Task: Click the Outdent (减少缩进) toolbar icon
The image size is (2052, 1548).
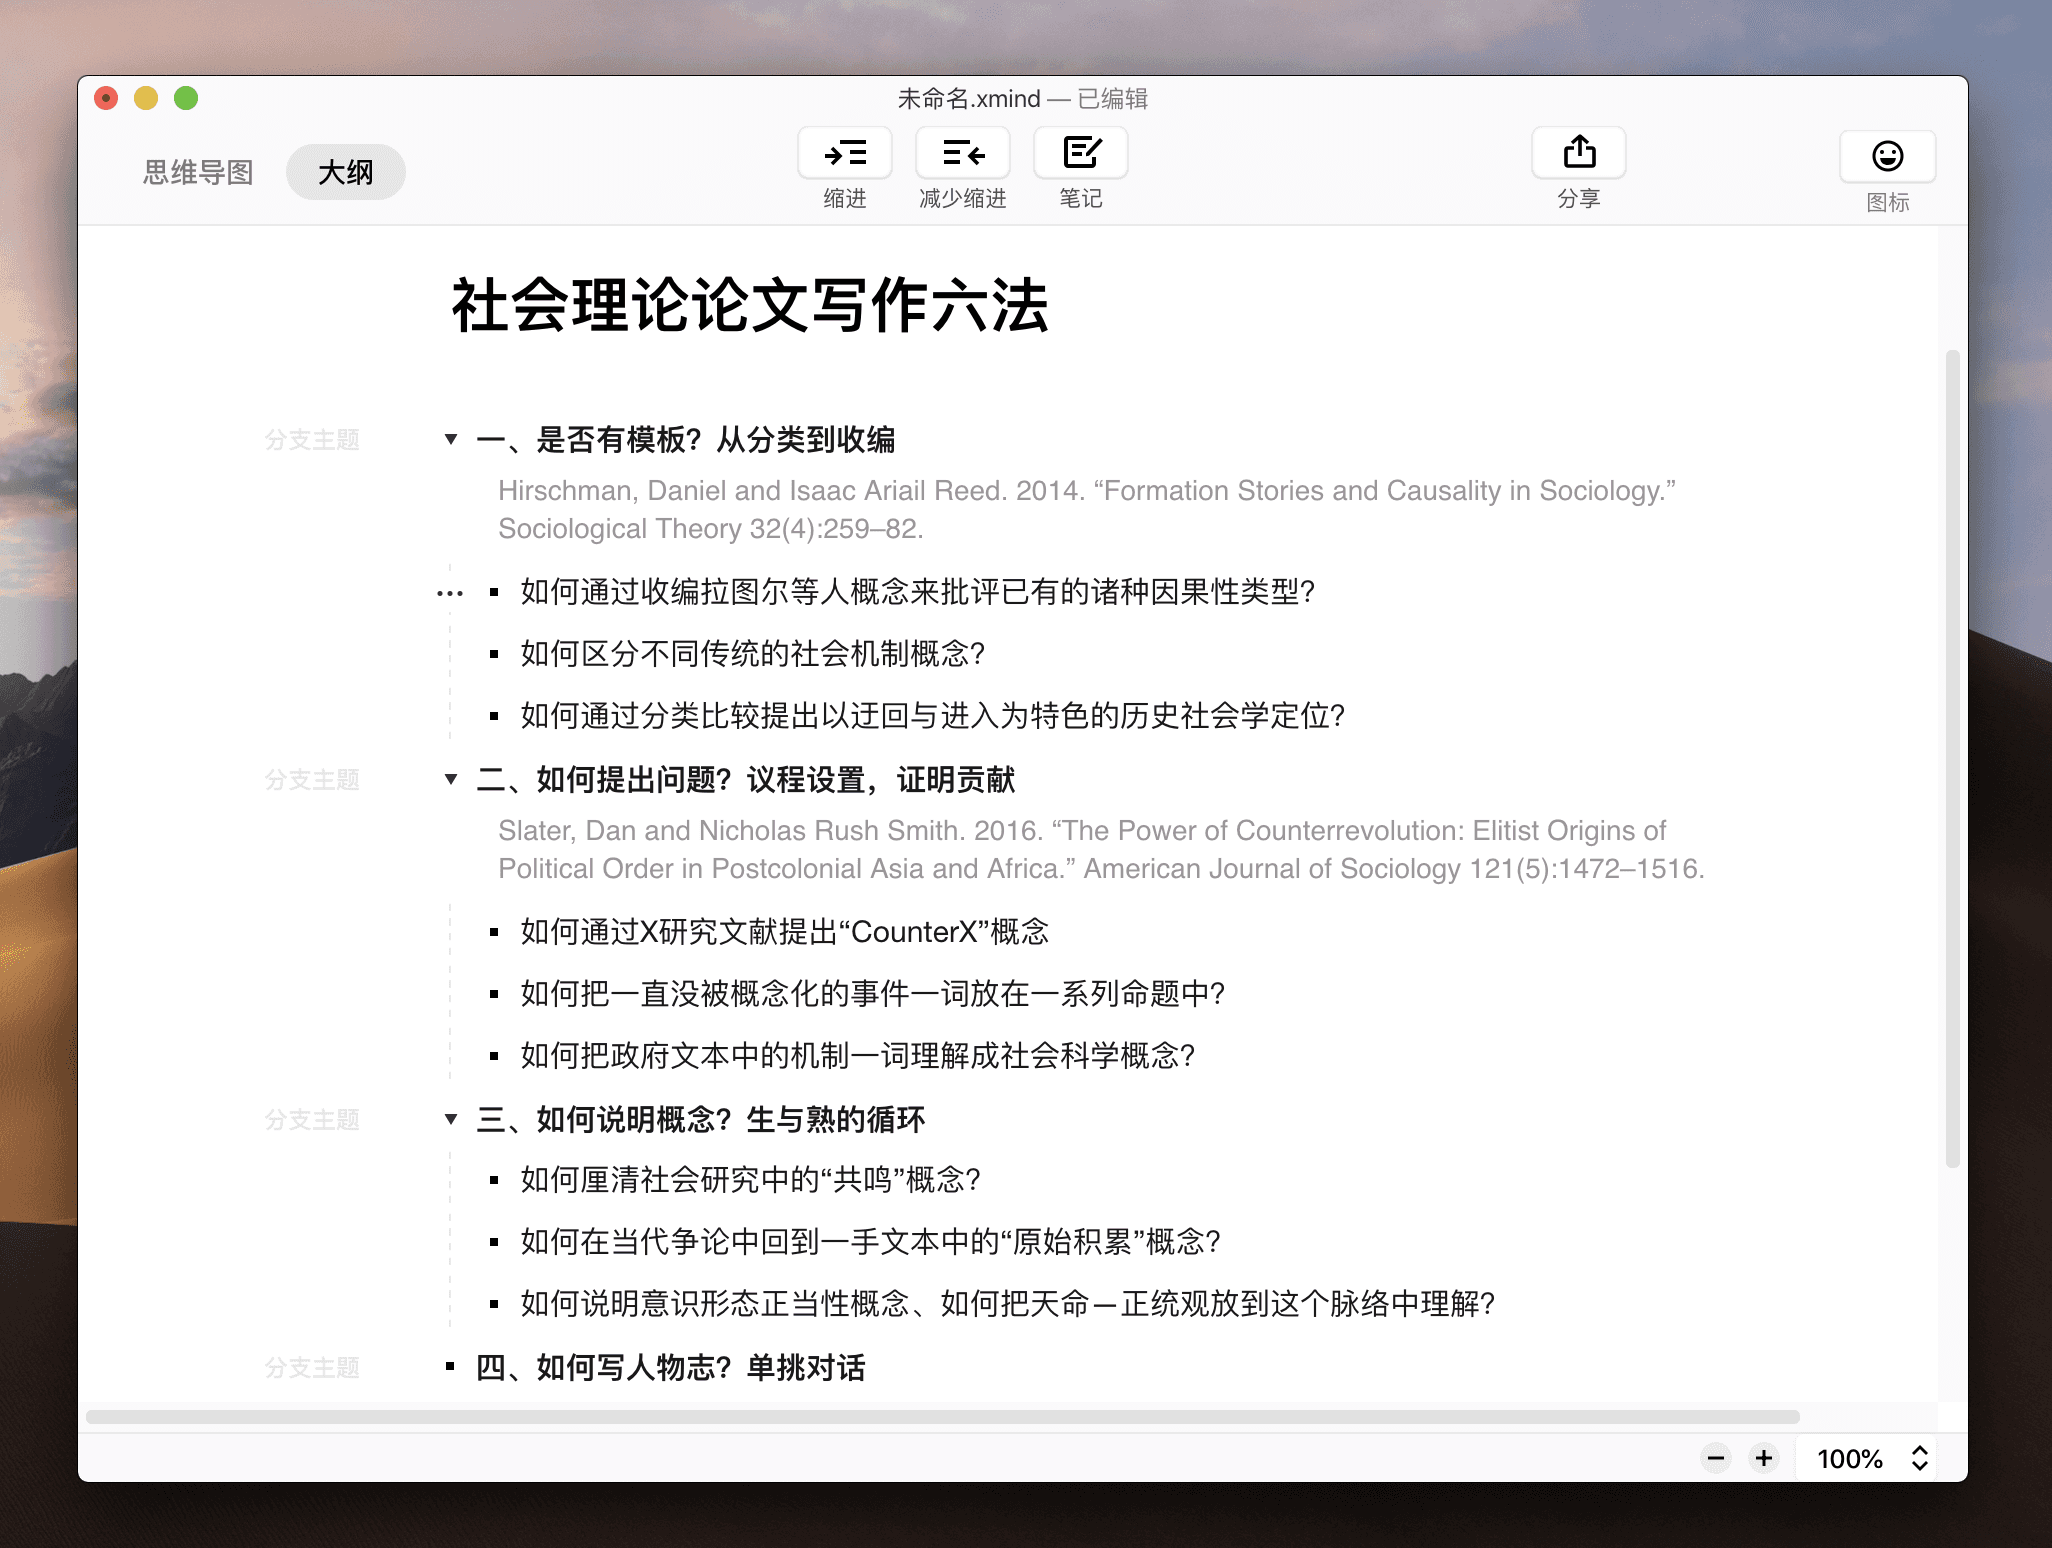Action: click(962, 154)
